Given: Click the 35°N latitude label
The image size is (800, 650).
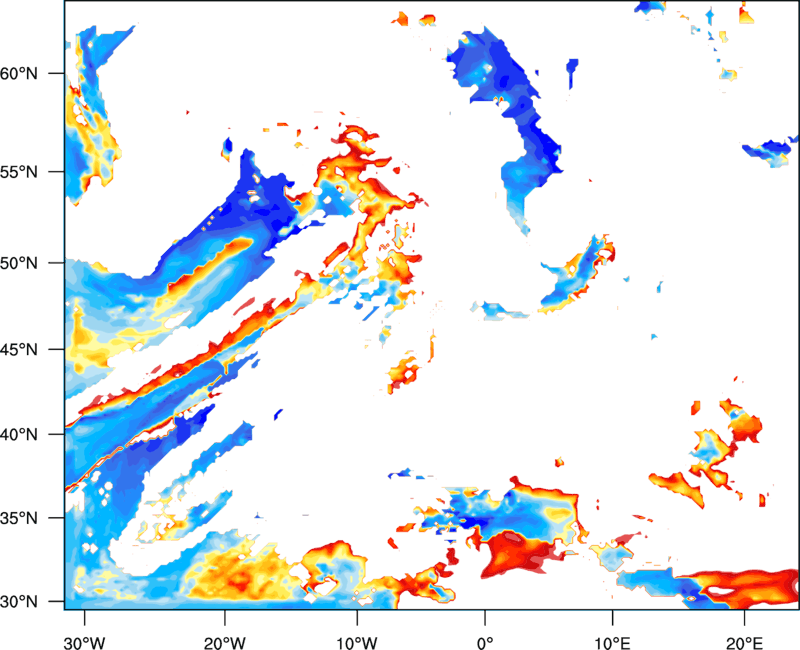Looking at the screenshot, I should pos(19,518).
